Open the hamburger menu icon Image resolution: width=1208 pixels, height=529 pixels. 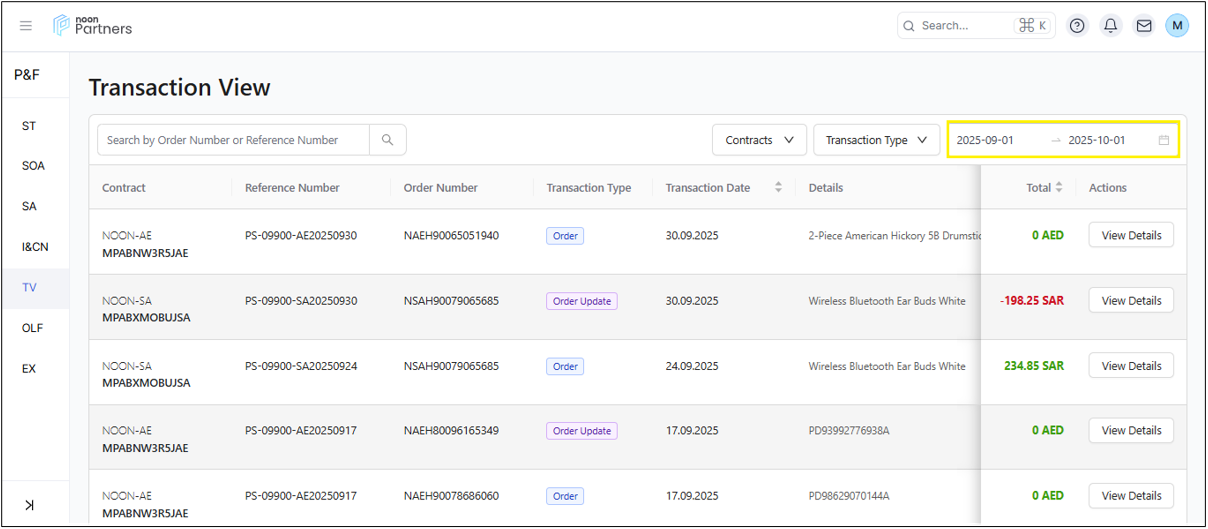(26, 26)
